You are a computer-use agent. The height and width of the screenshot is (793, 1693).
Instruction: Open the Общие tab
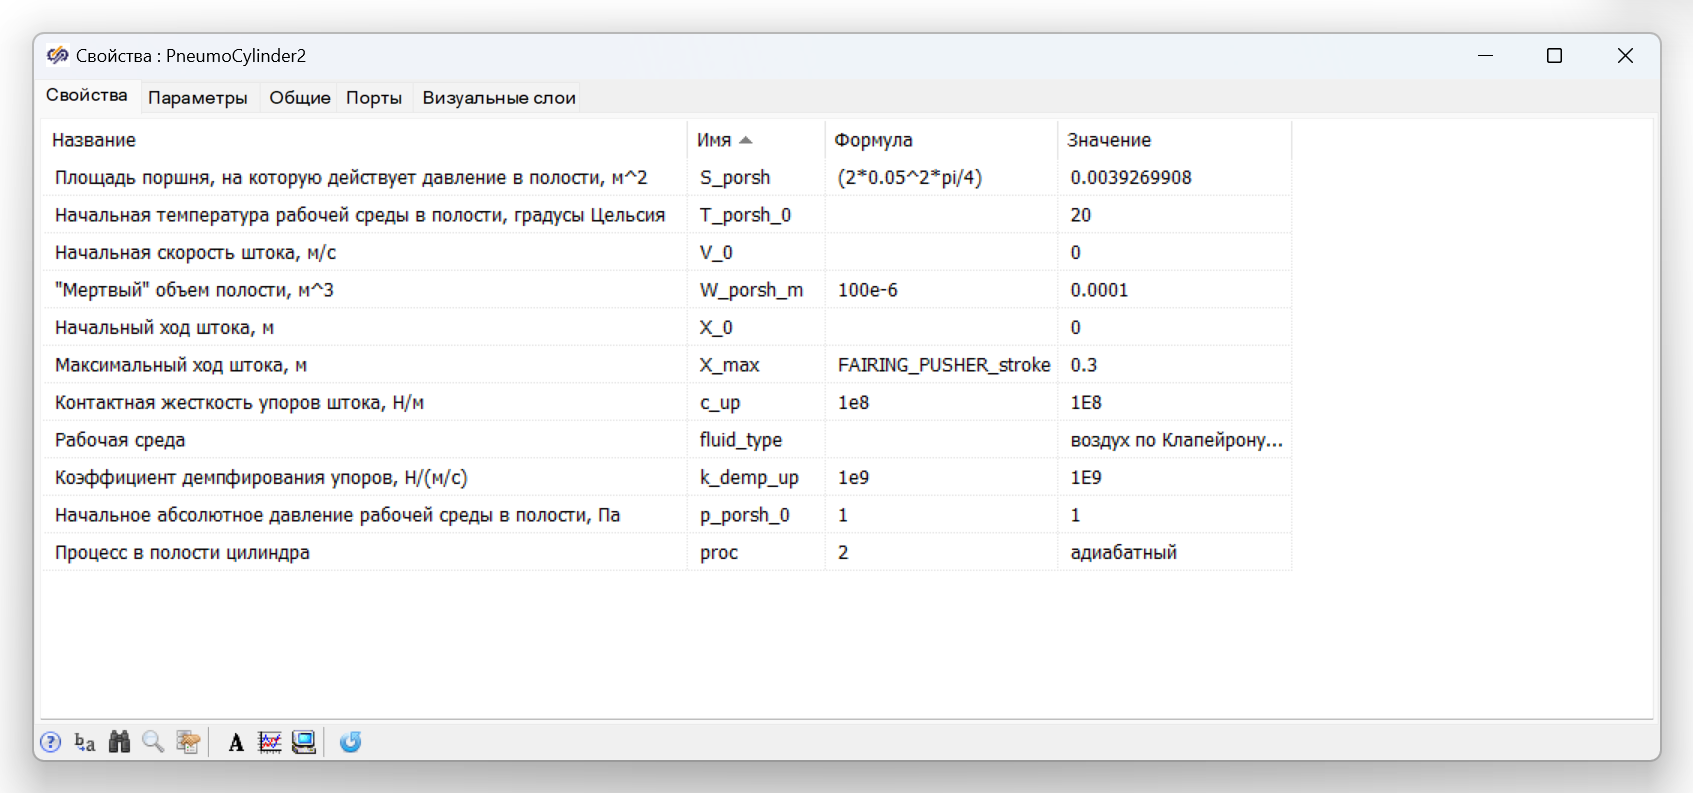click(x=300, y=98)
